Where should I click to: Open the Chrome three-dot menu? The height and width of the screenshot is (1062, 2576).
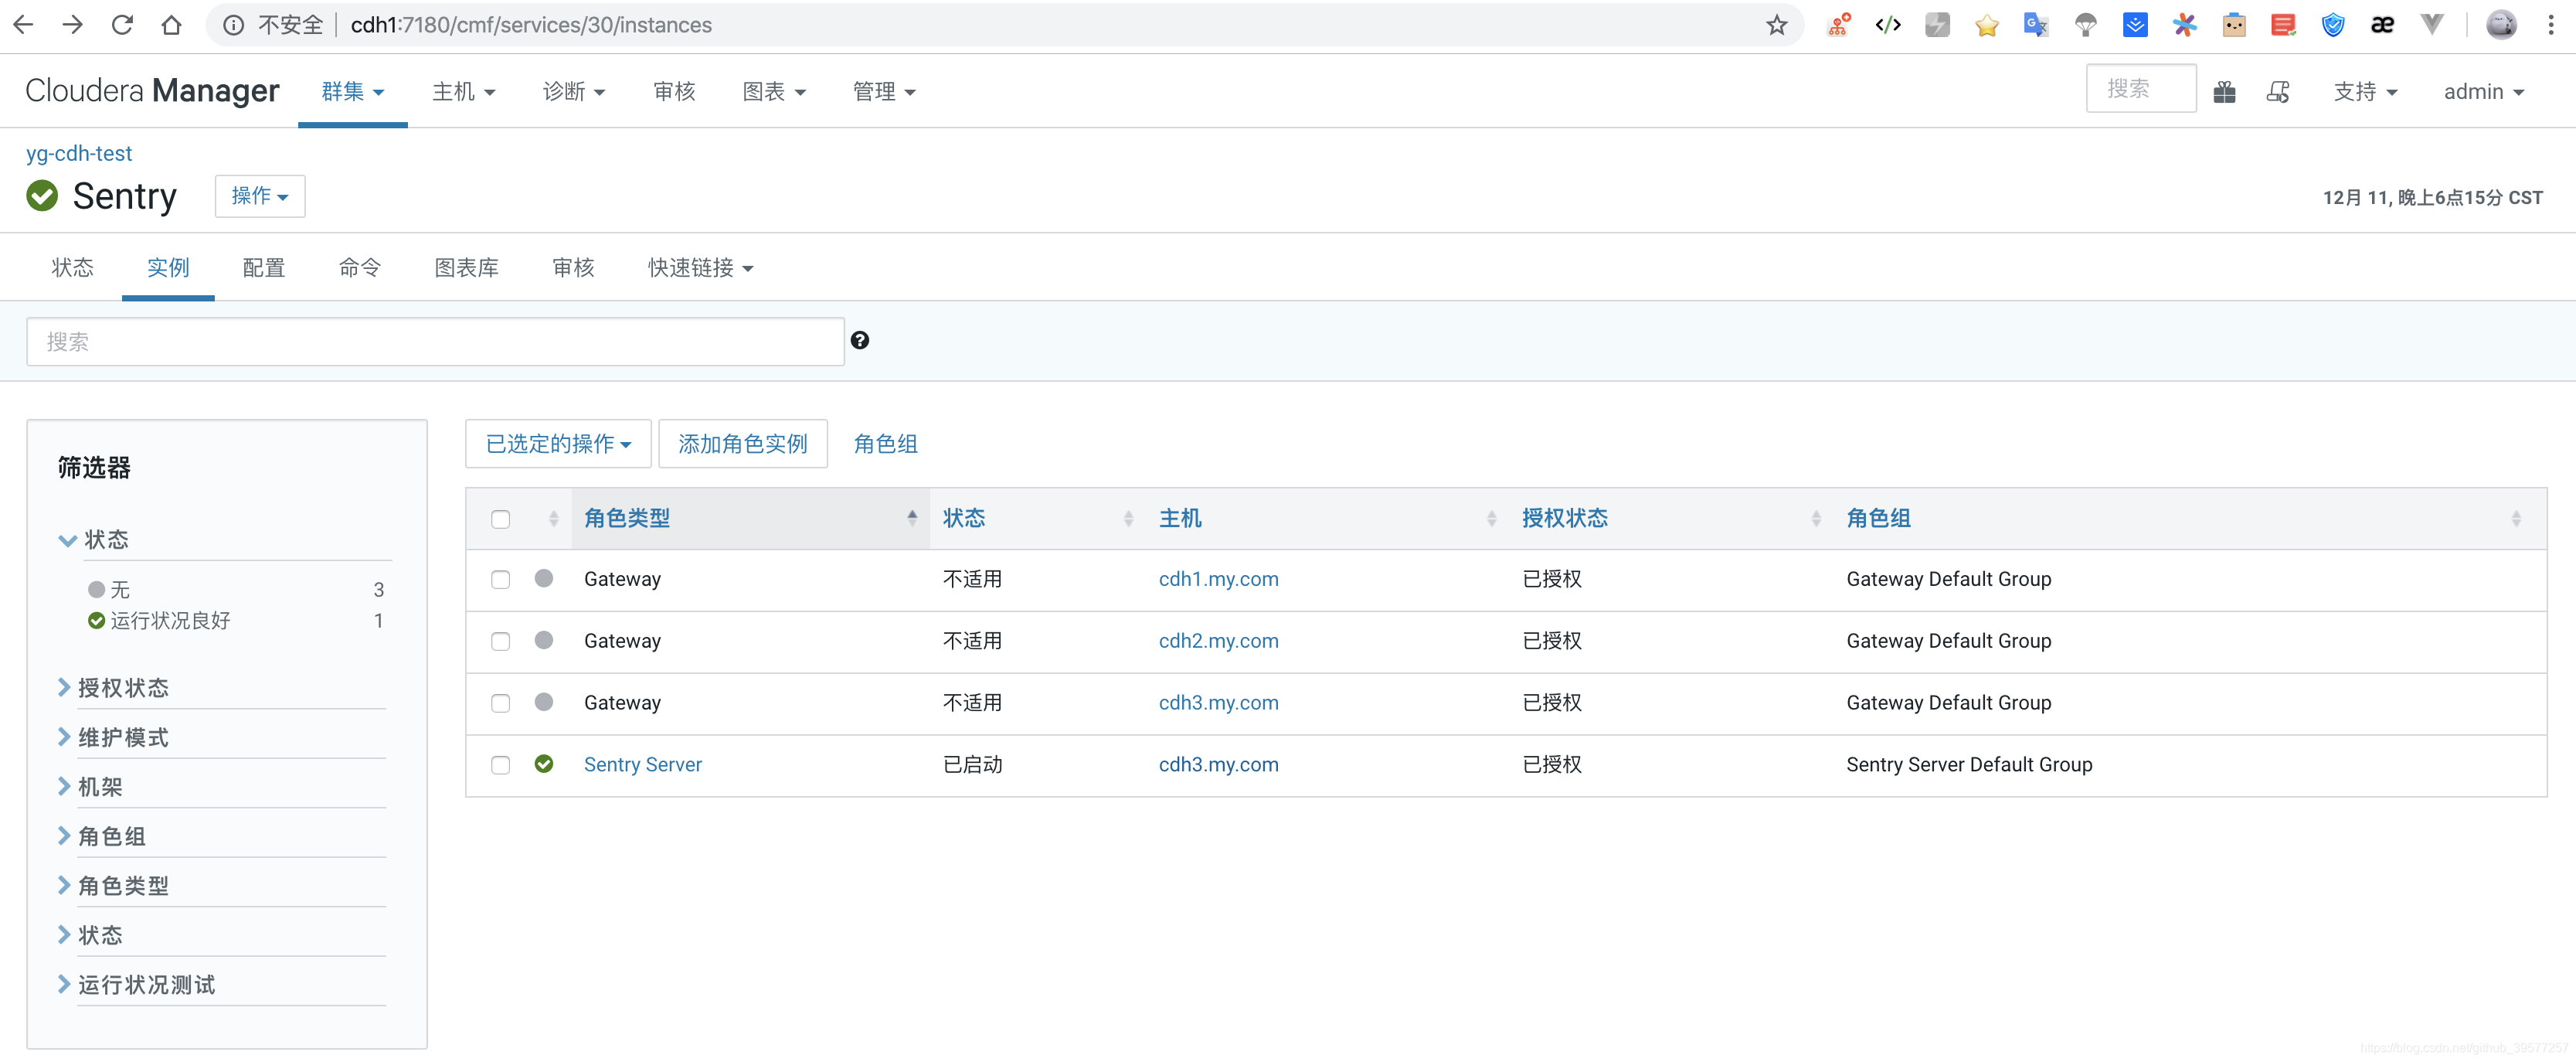coord(2551,25)
